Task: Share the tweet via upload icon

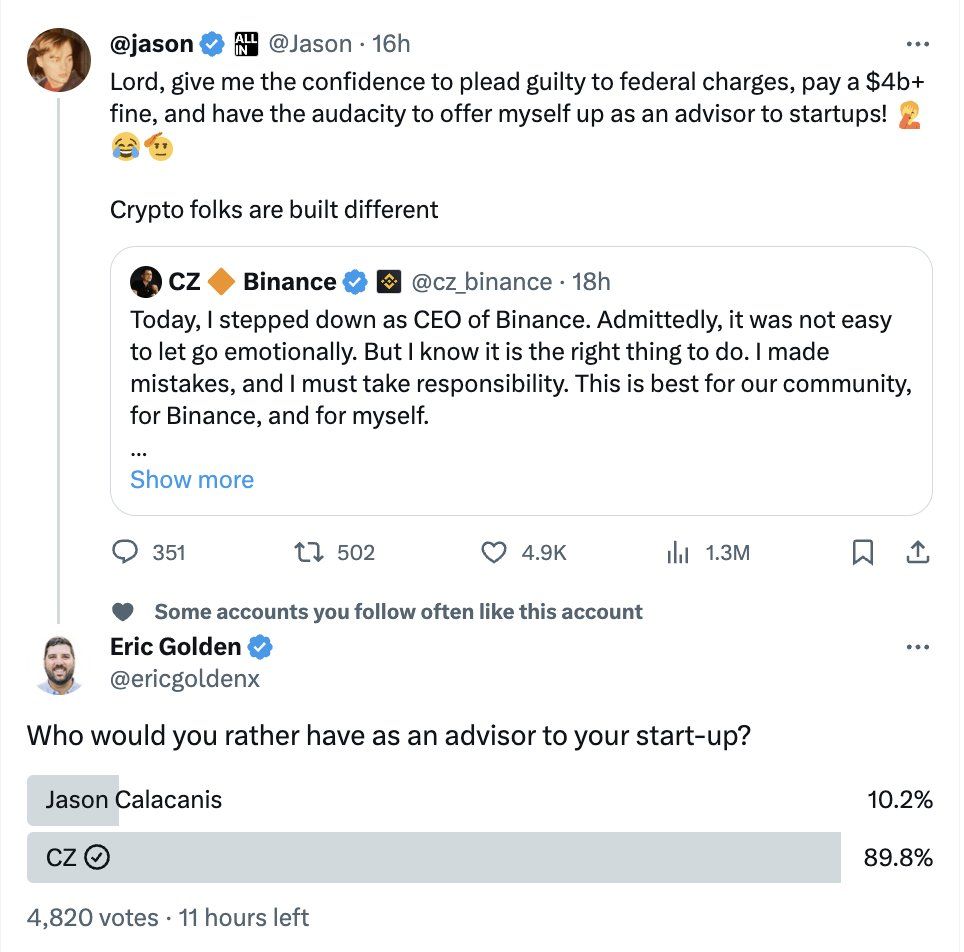Action: click(918, 552)
